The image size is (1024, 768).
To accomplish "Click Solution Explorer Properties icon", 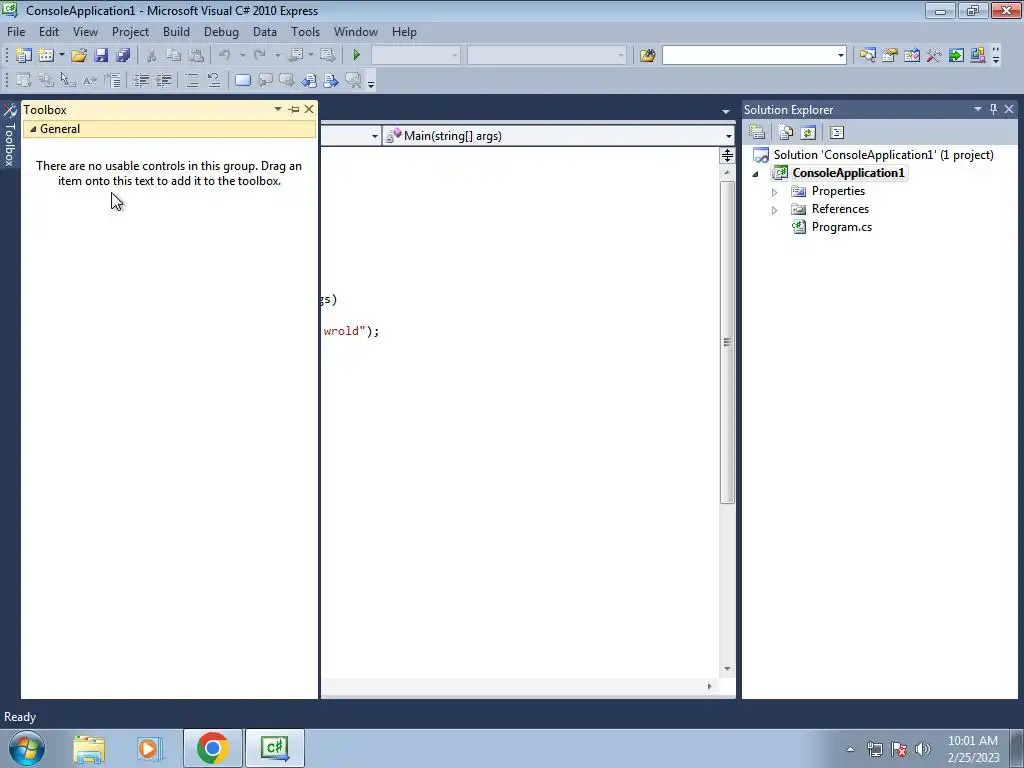I will click(x=757, y=133).
